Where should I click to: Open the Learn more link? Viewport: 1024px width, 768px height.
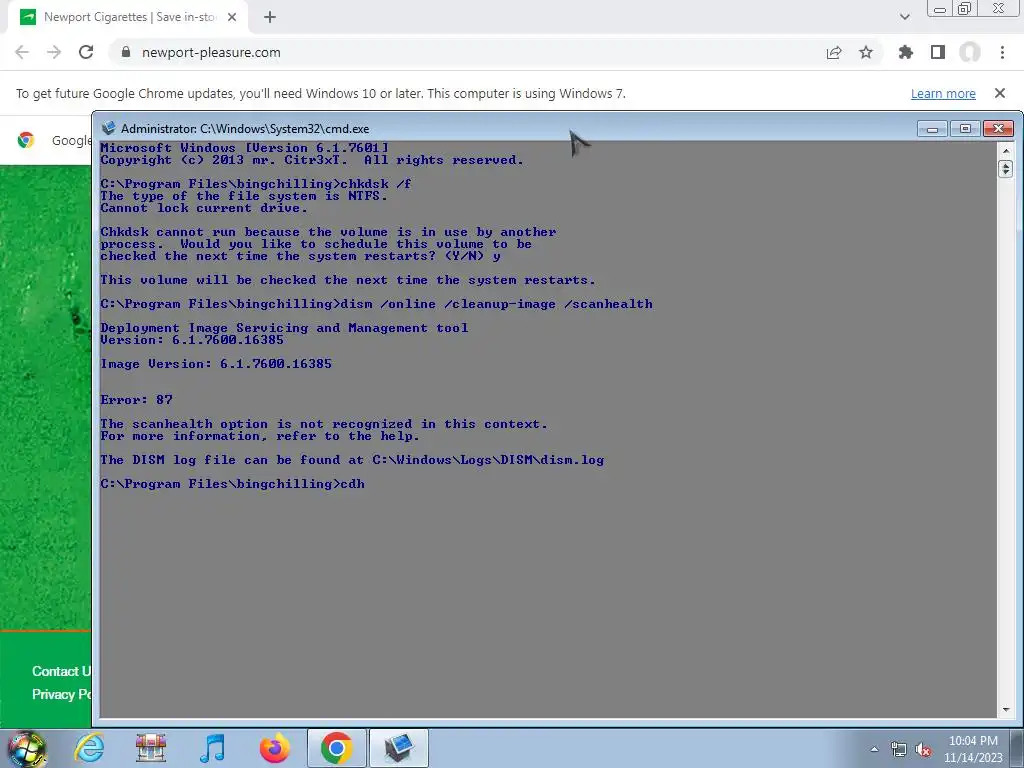coord(943,93)
